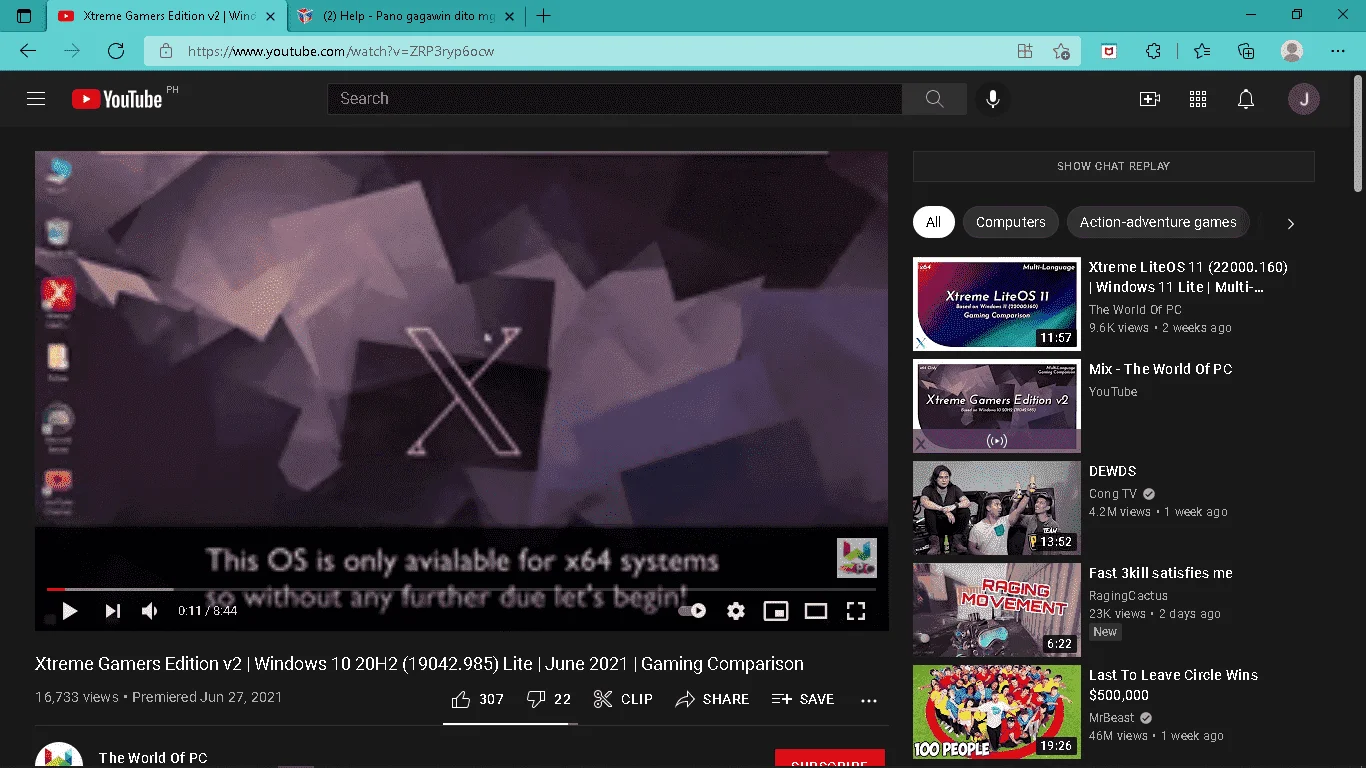
Task: Go to YouTube home via logo
Action: click(117, 99)
